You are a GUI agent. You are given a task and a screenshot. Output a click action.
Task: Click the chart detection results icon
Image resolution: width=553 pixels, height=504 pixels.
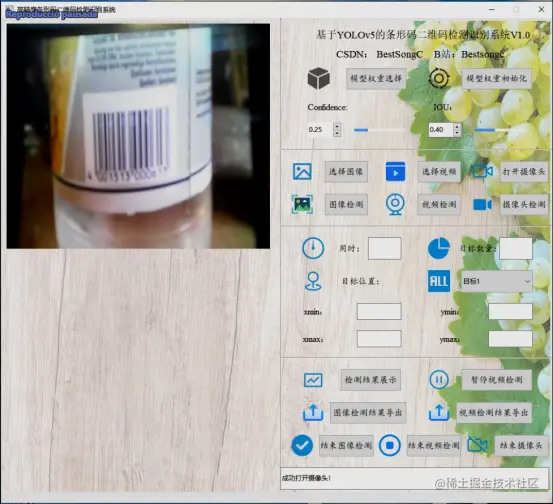click(x=313, y=380)
